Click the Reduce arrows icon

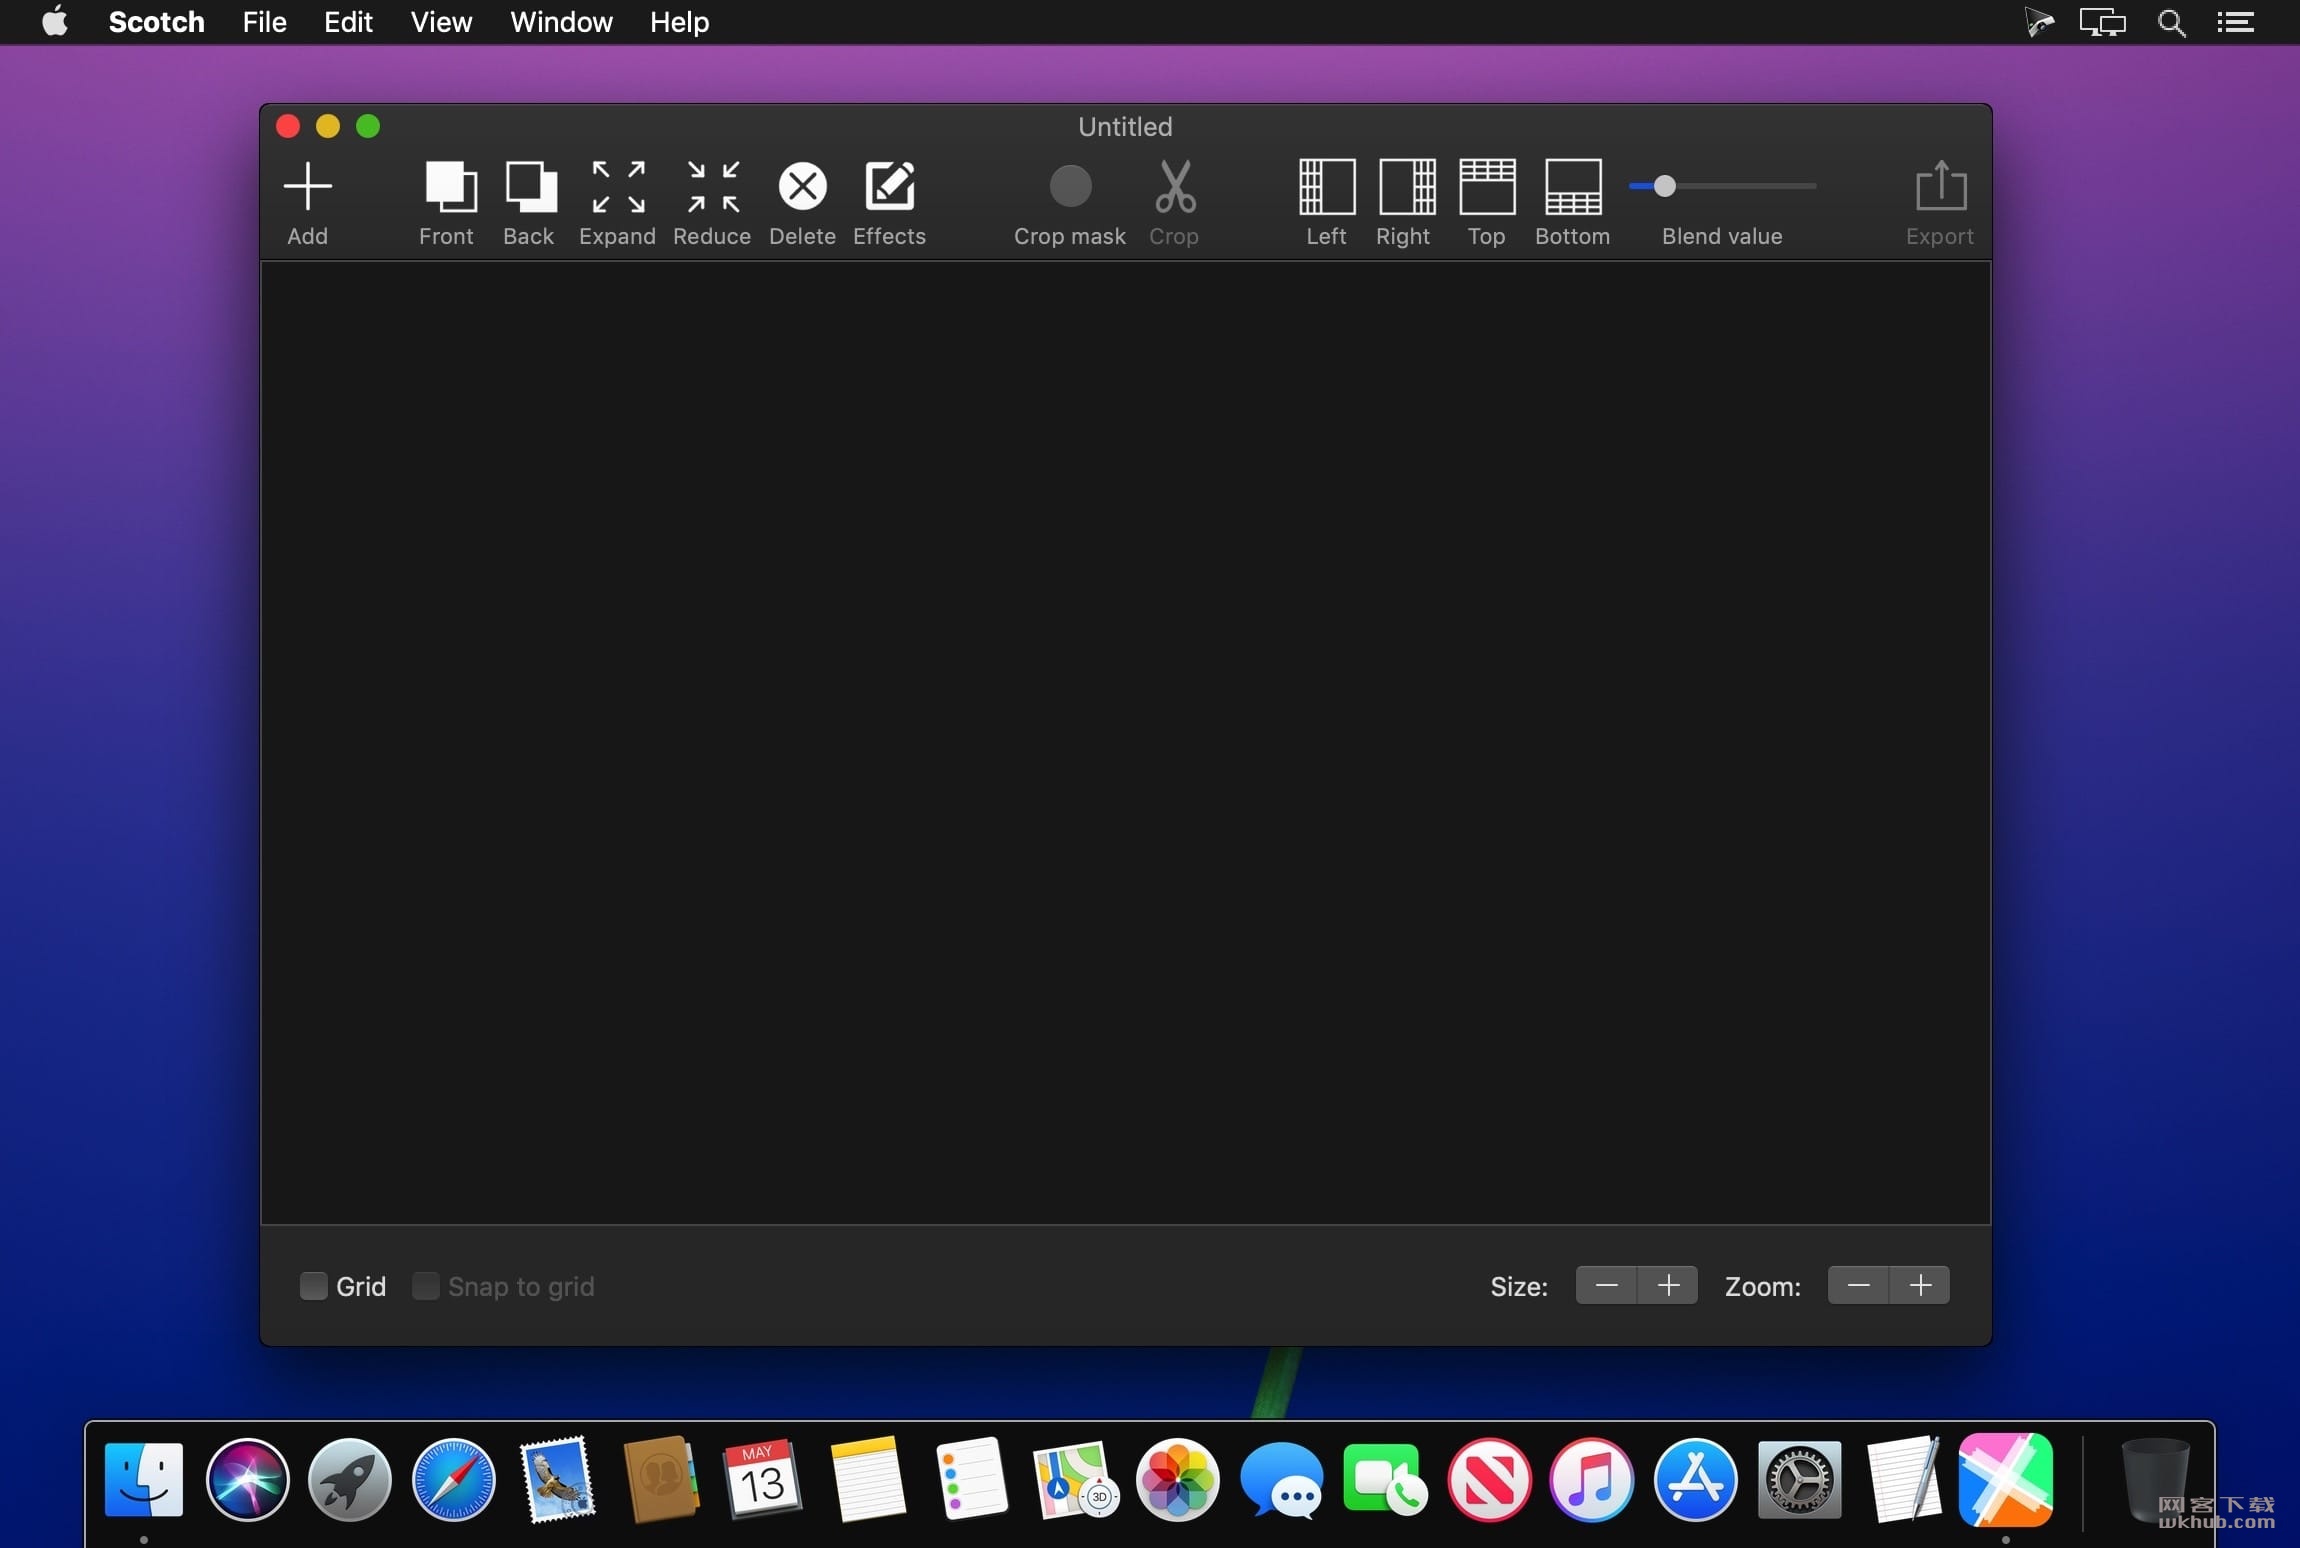(x=713, y=187)
